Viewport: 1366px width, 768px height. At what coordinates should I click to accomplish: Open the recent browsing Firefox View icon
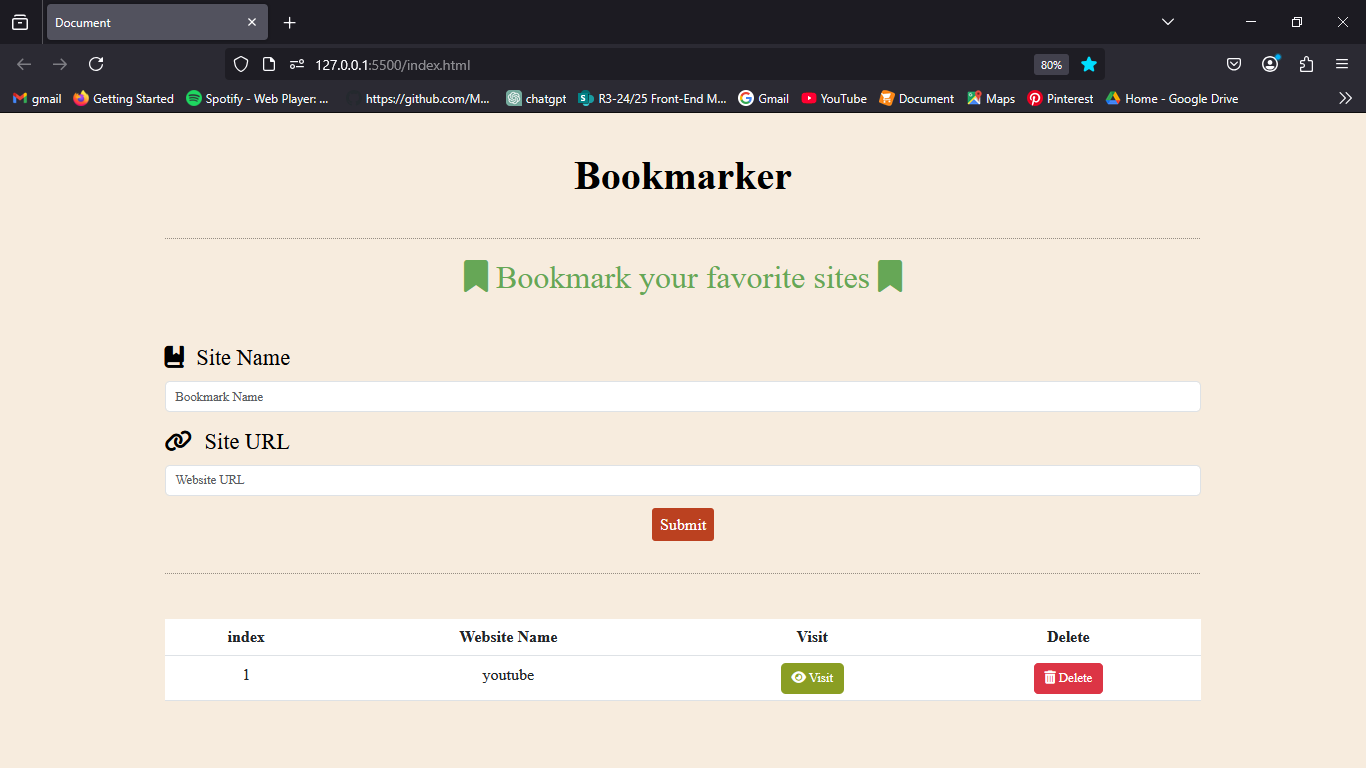(x=20, y=22)
